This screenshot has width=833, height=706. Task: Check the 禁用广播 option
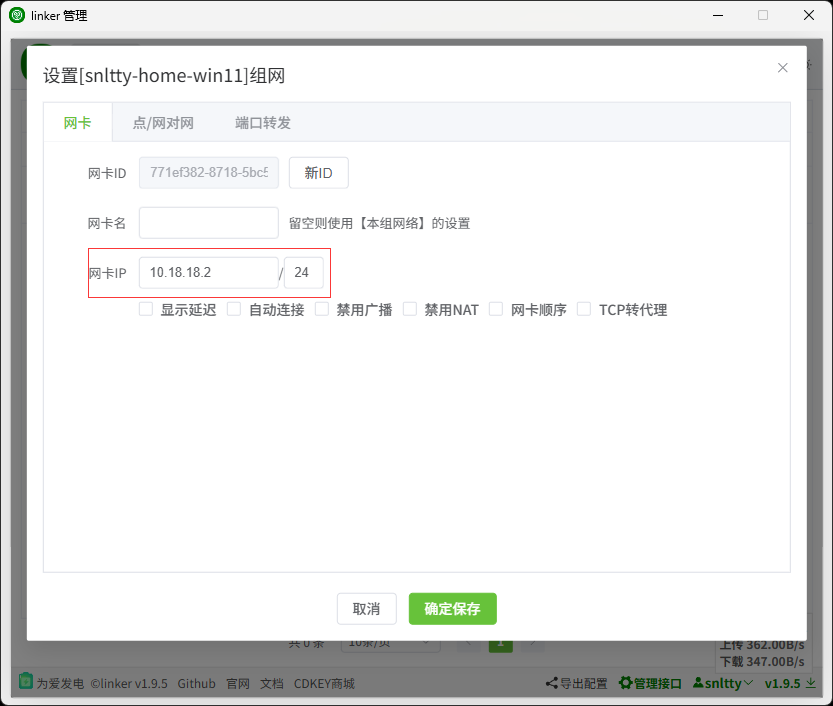click(322, 309)
